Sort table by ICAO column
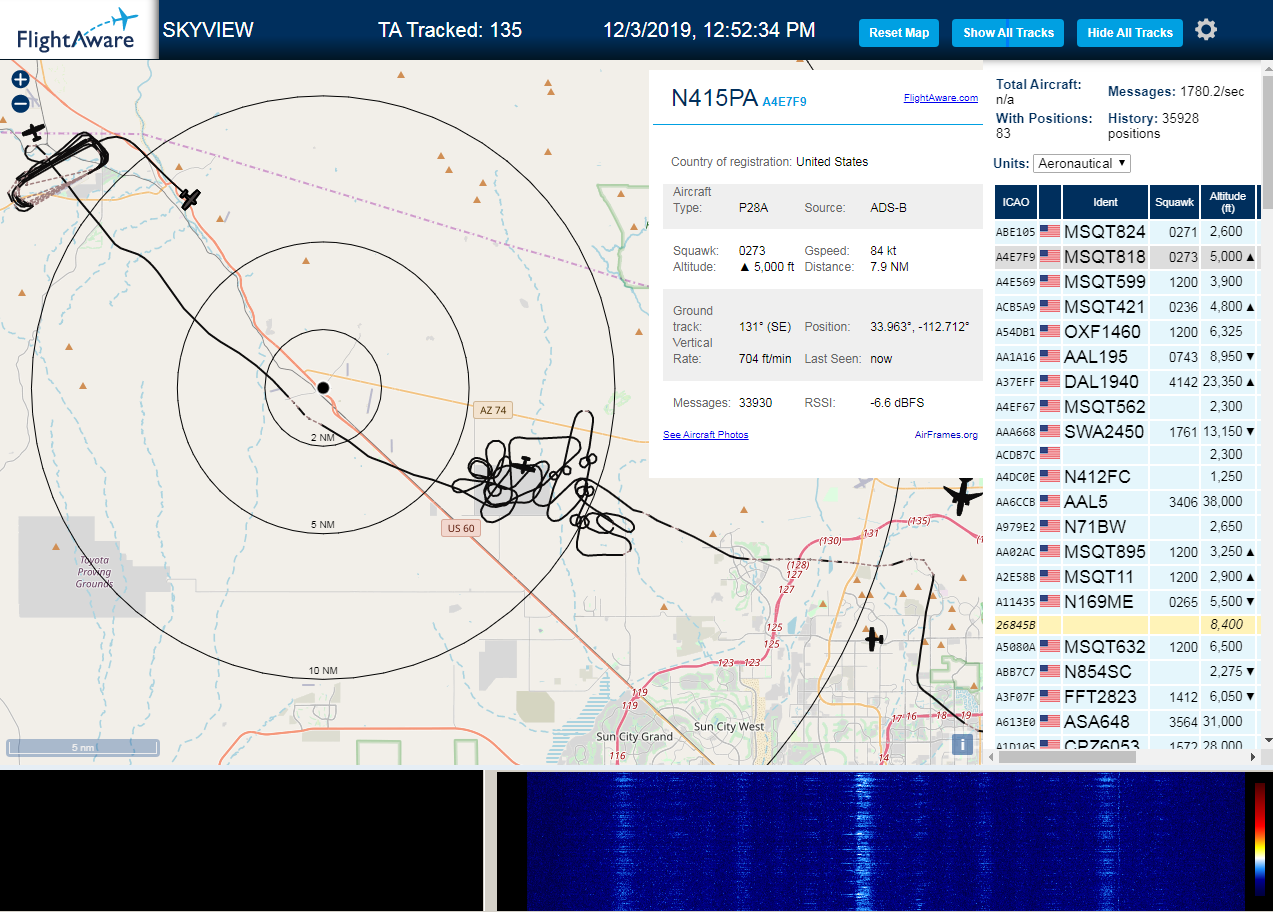Image resolution: width=1273 pixels, height=913 pixels. 1016,202
